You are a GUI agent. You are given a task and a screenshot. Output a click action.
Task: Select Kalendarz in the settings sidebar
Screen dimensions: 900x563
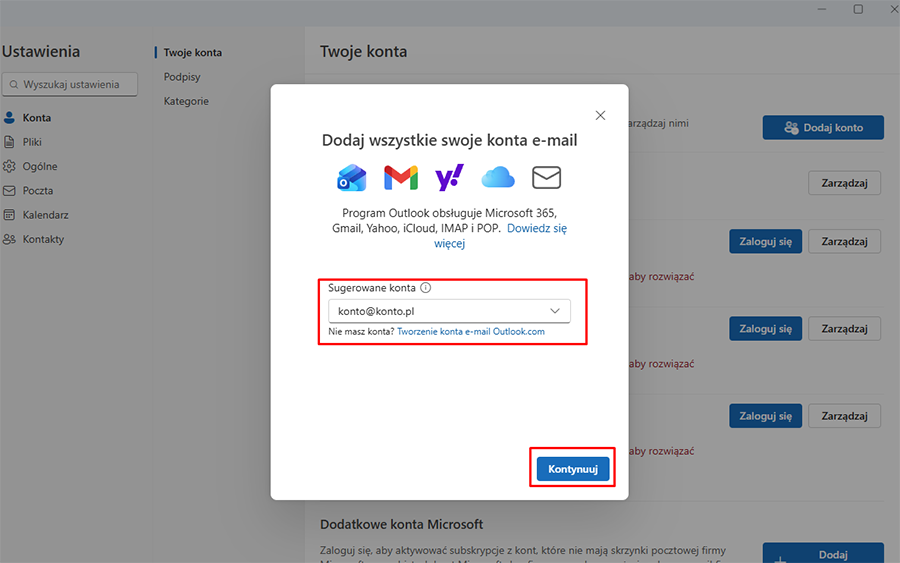click(45, 215)
